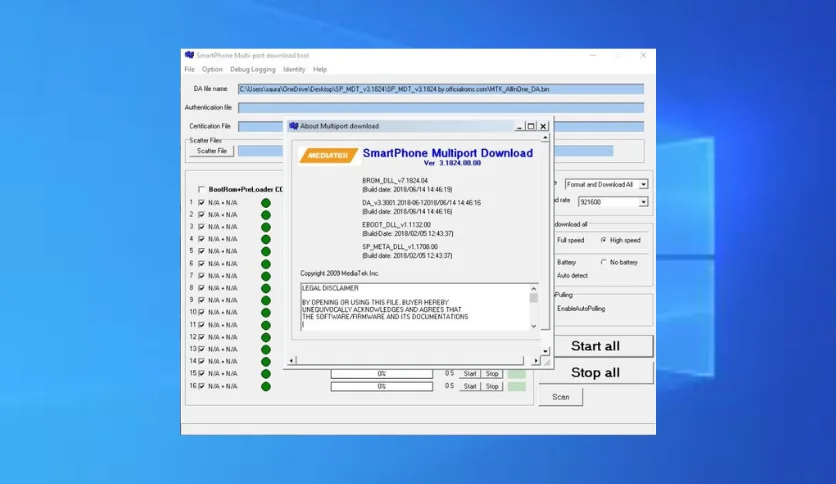Click the resize grip of About dialog
The height and width of the screenshot is (484, 836).
(546, 361)
